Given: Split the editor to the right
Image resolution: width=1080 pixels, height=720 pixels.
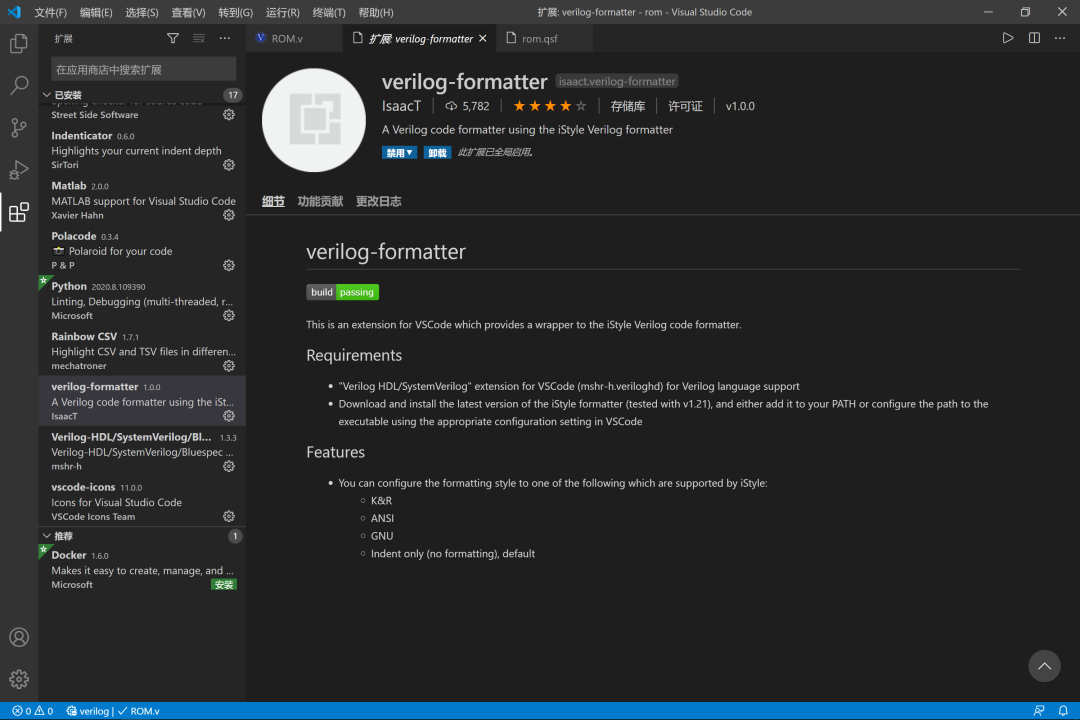Looking at the screenshot, I should tap(1034, 38).
